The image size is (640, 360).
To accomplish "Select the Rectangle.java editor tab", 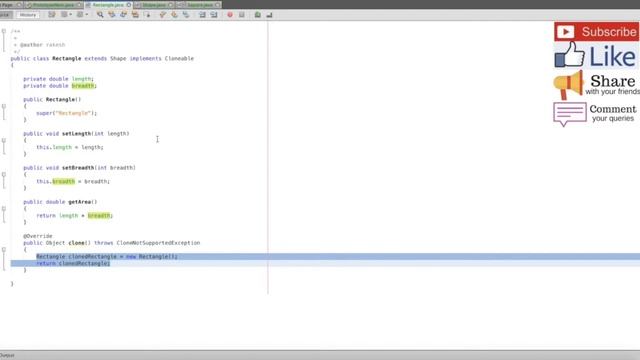I will pyautogui.click(x=107, y=5).
